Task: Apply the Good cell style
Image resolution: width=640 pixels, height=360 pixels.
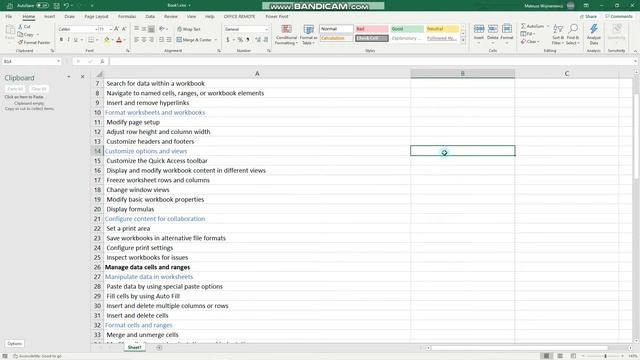Action: [407, 29]
